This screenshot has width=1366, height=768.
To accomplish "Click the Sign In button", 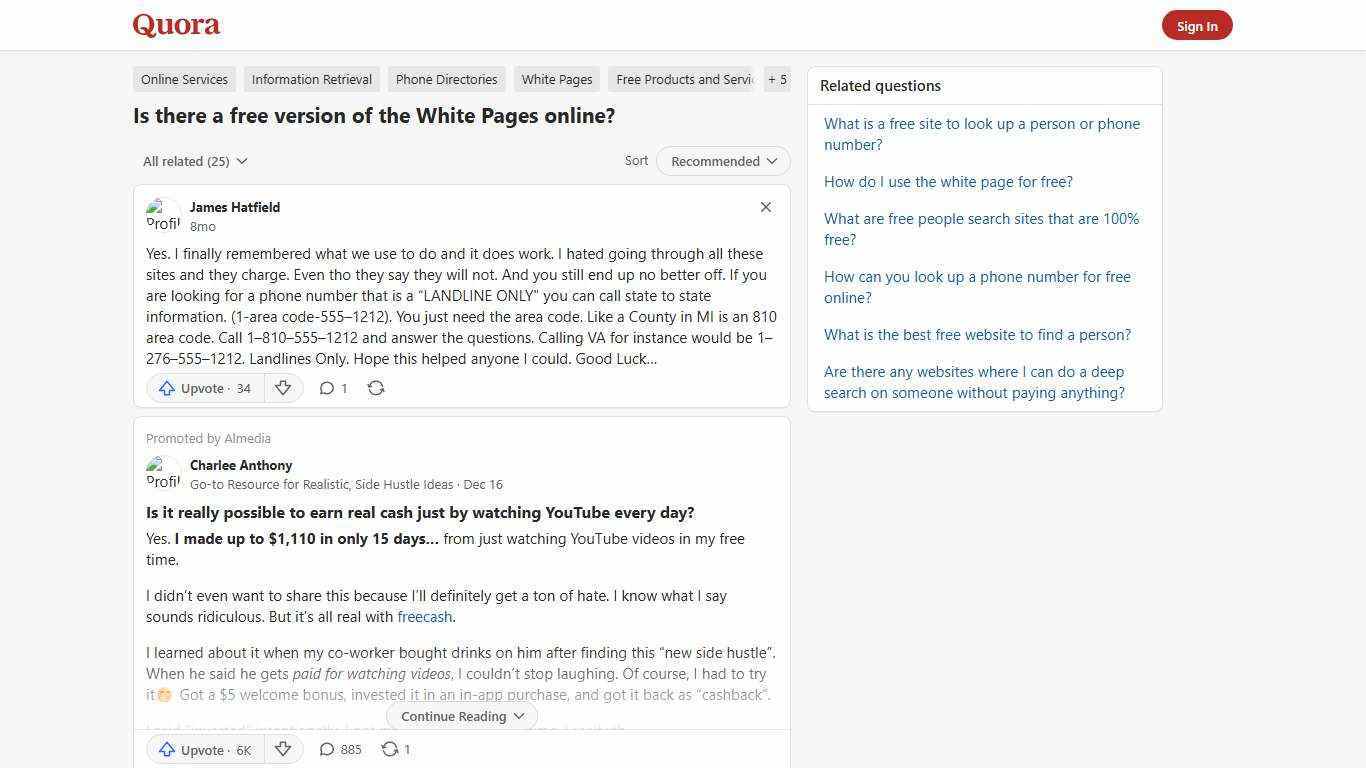I will pyautogui.click(x=1197, y=25).
